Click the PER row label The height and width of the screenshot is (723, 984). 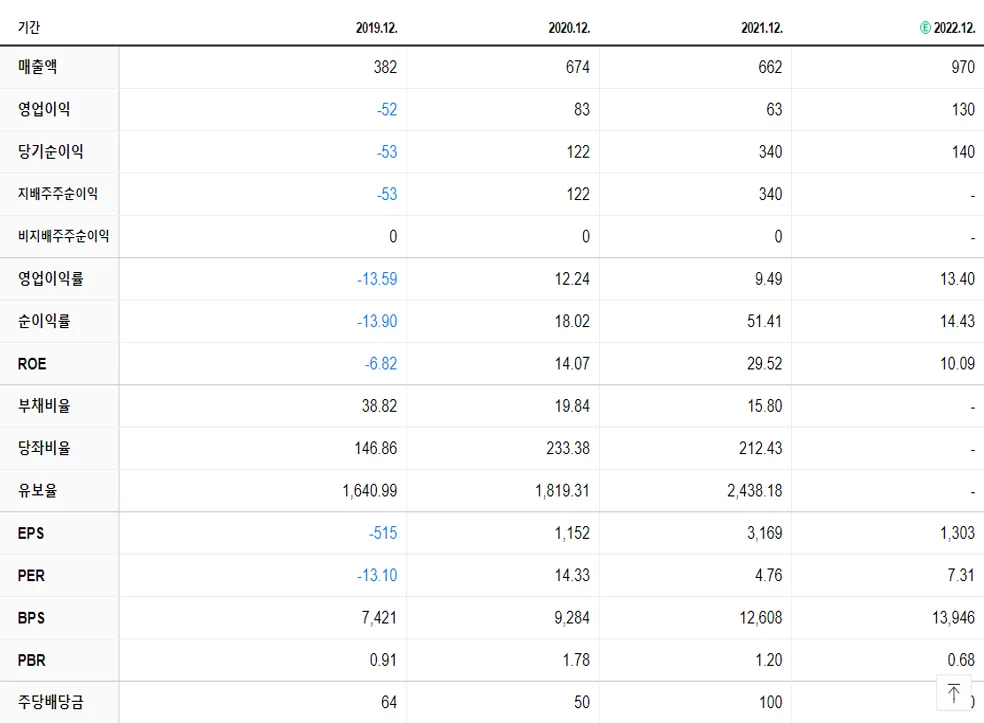(x=31, y=576)
